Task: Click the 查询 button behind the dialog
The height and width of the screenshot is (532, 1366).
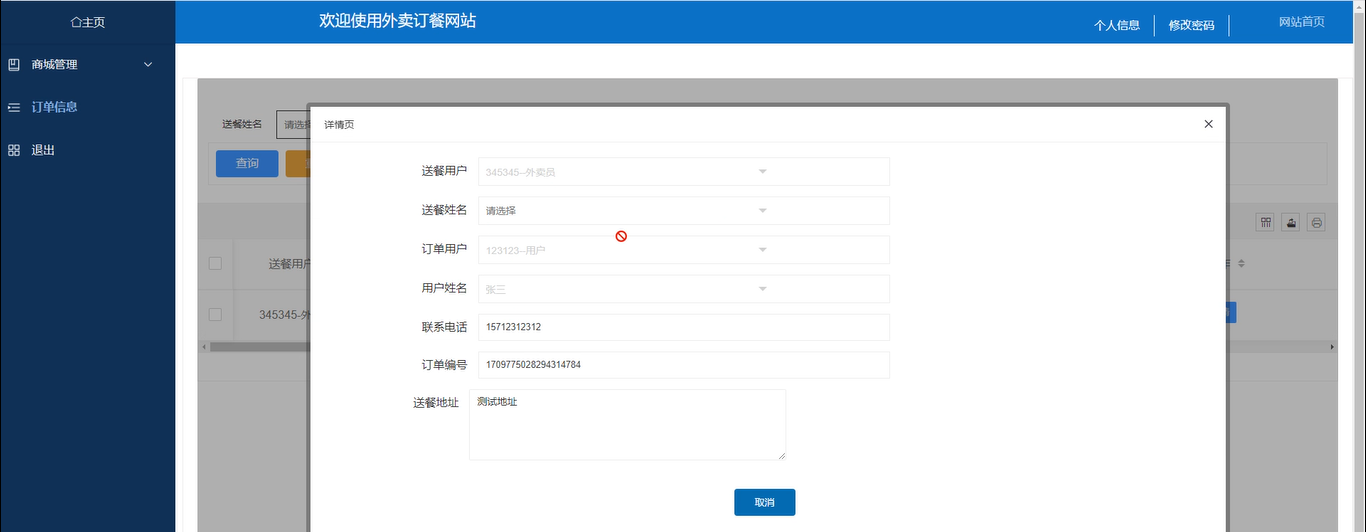Action: click(x=247, y=163)
